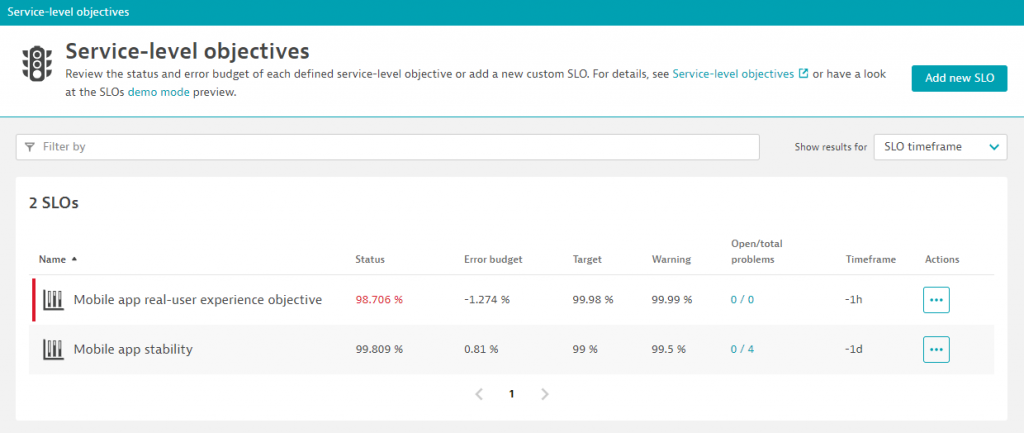Click the filter funnel icon
Screen dimensions: 1024x433
click(x=30, y=147)
